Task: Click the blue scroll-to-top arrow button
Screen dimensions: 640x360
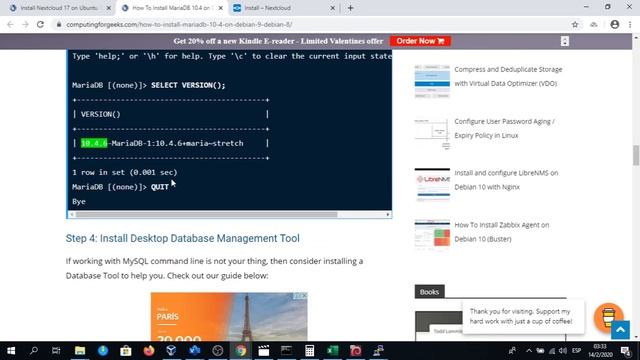Action: pyautogui.click(x=620, y=330)
